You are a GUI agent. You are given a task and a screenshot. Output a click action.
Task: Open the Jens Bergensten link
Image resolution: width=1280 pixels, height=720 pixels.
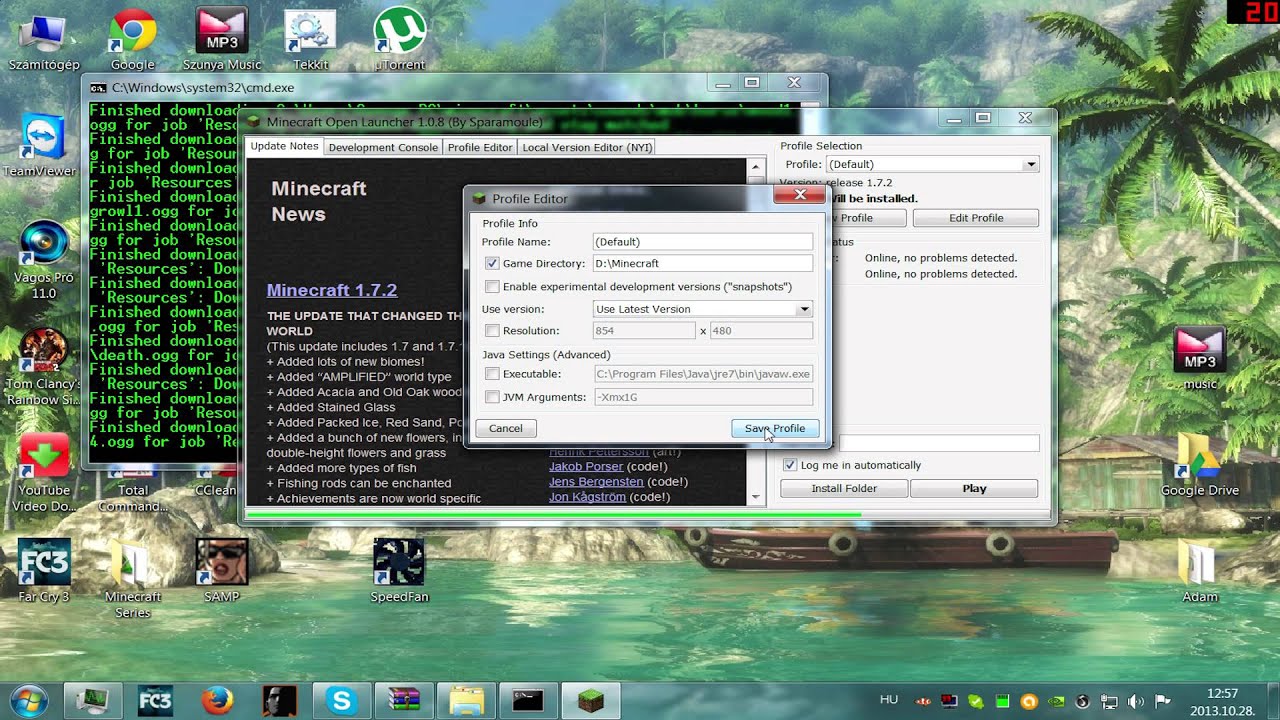pyautogui.click(x=596, y=482)
